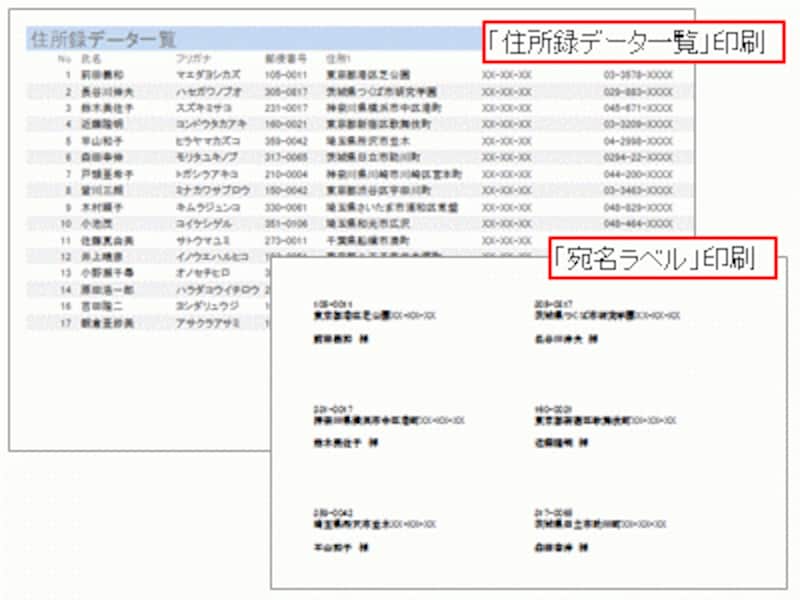Select the フリガナ column header

pyautogui.click(x=193, y=59)
